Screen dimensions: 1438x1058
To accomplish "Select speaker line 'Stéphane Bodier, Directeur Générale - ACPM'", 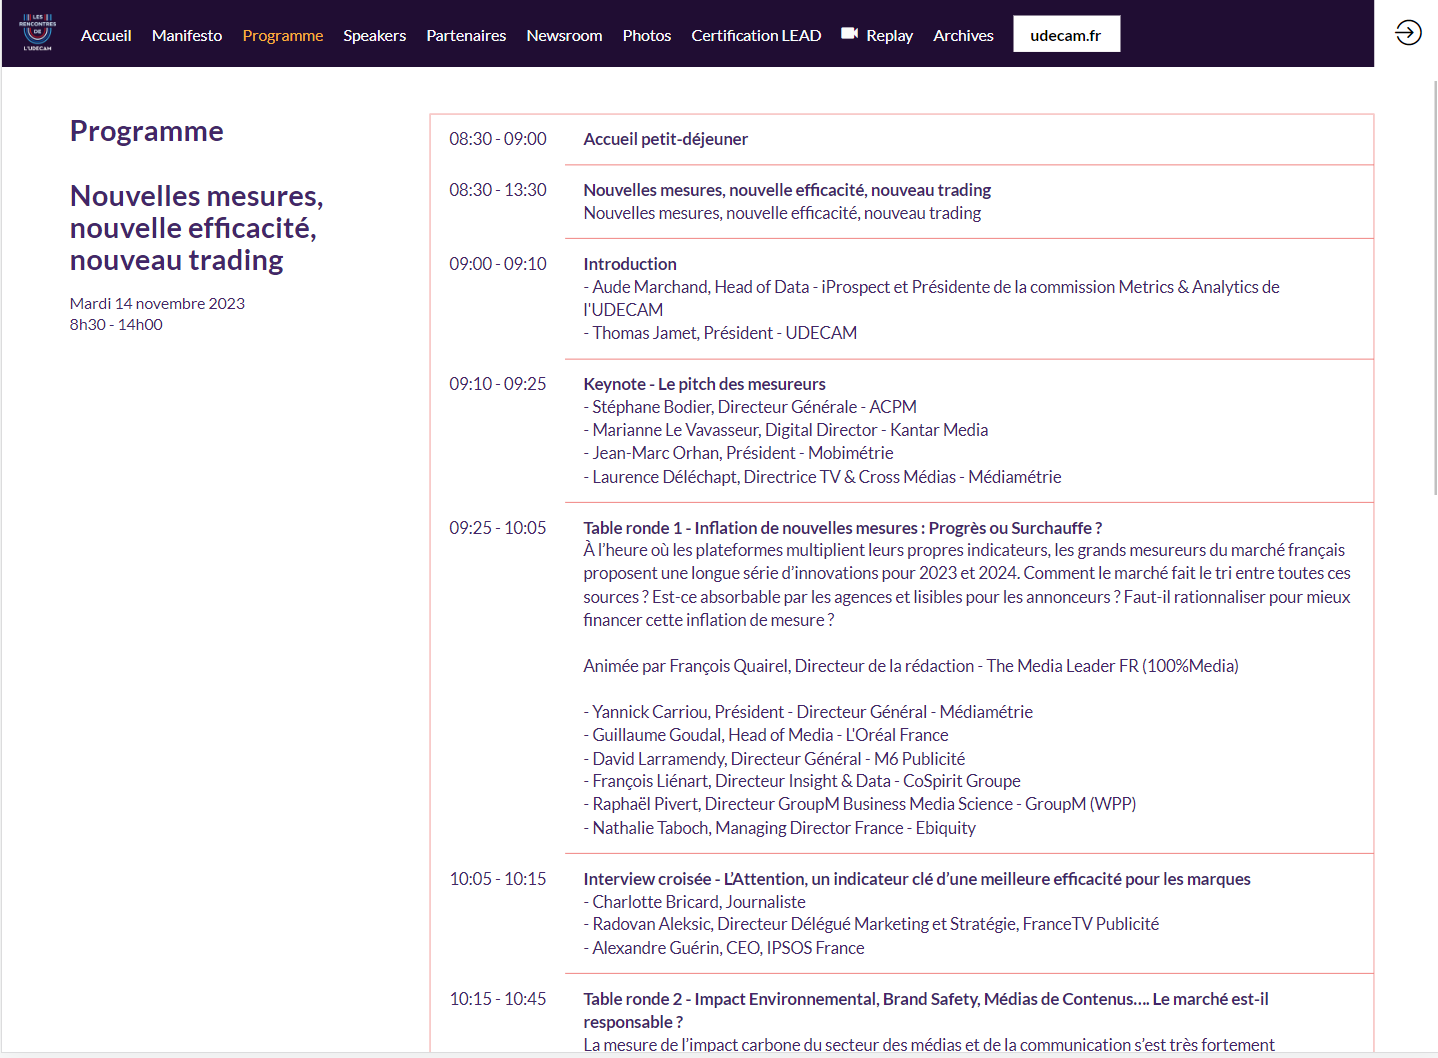I will click(x=750, y=407).
